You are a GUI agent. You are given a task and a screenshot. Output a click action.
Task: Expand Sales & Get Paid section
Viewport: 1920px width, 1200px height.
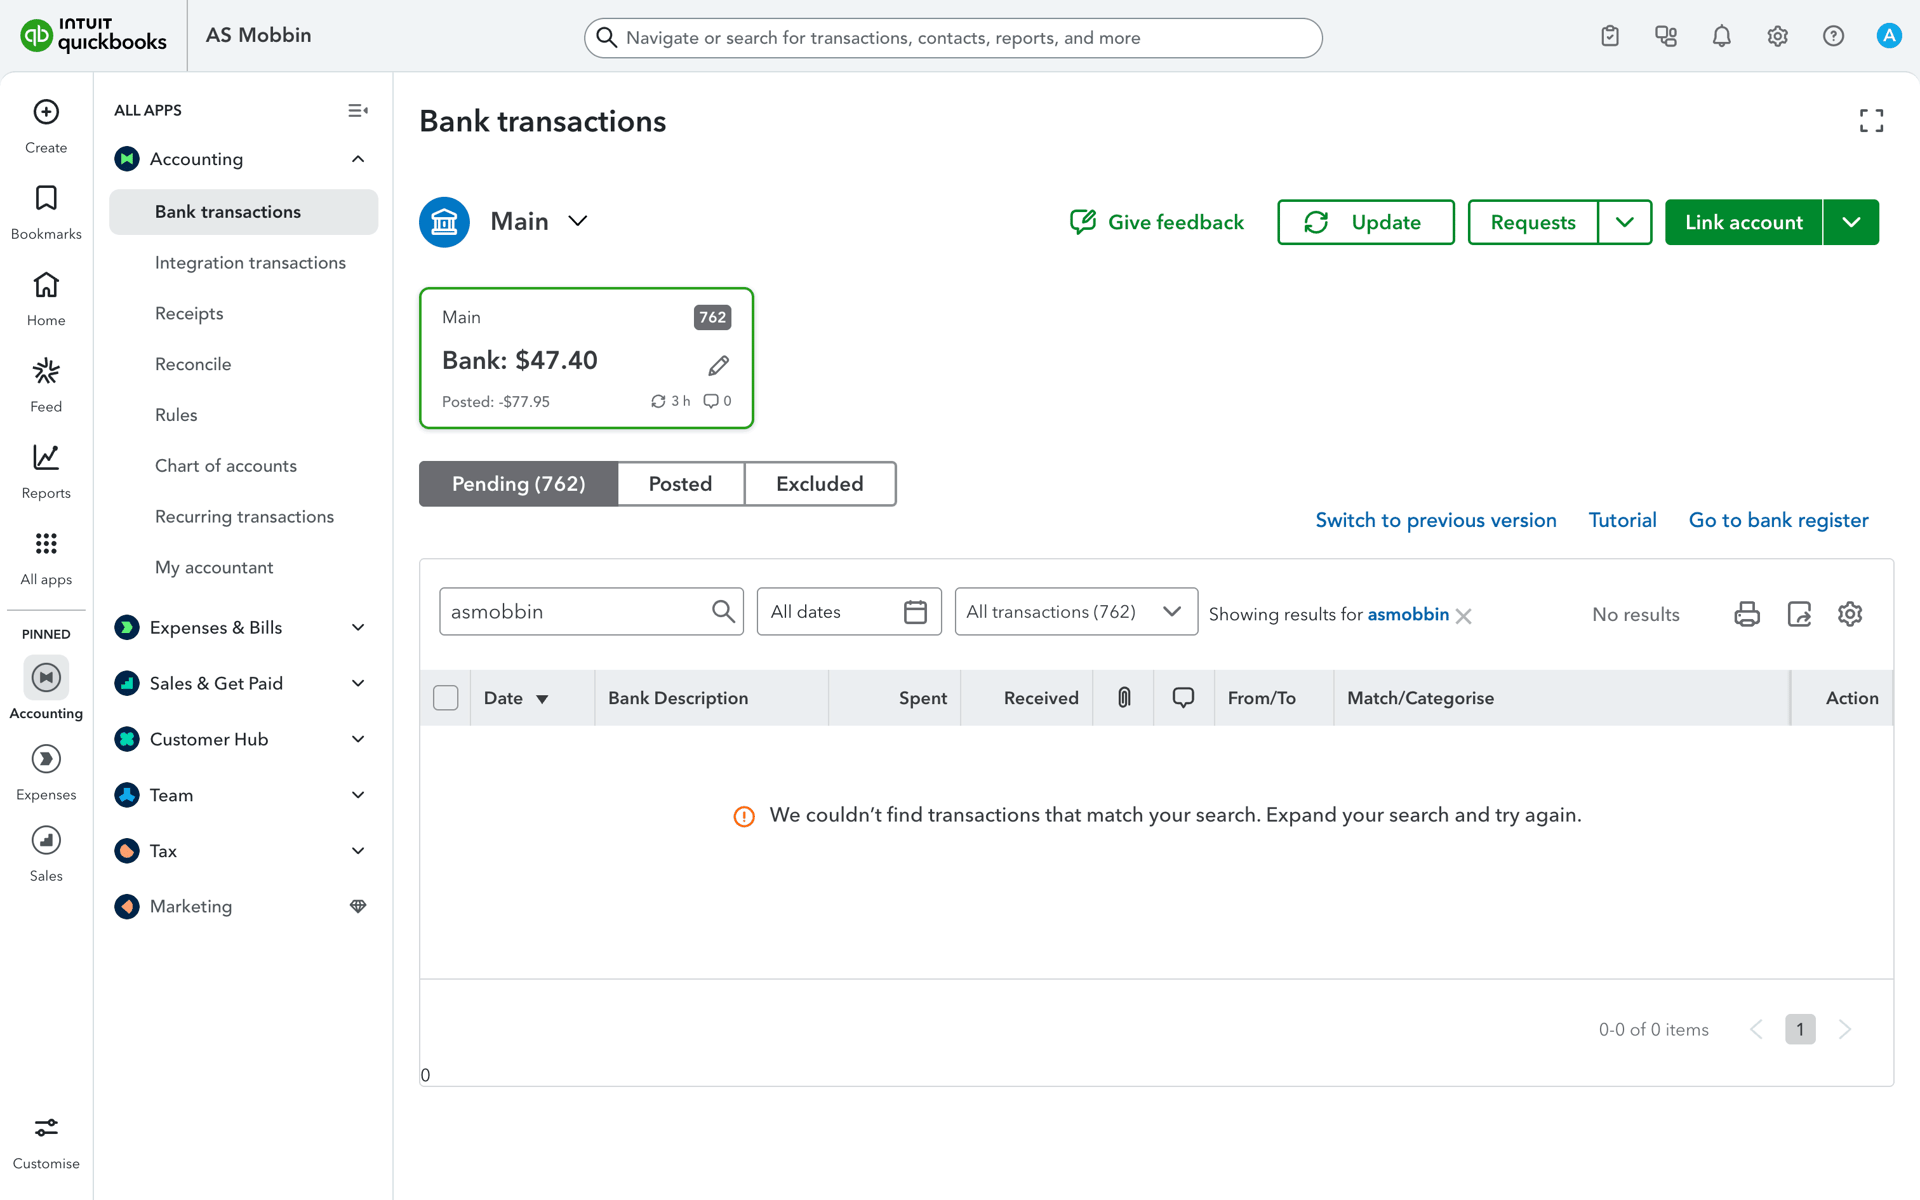pyautogui.click(x=358, y=683)
